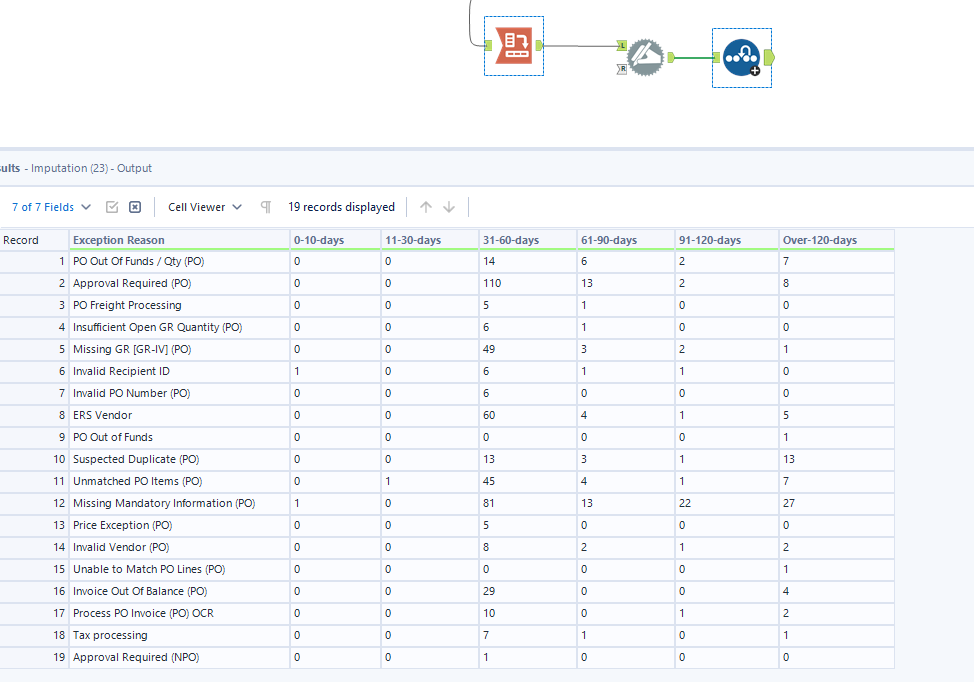Expand the Cell Viewer dropdown
Screen dimensions: 974x682
pyautogui.click(x=205, y=207)
